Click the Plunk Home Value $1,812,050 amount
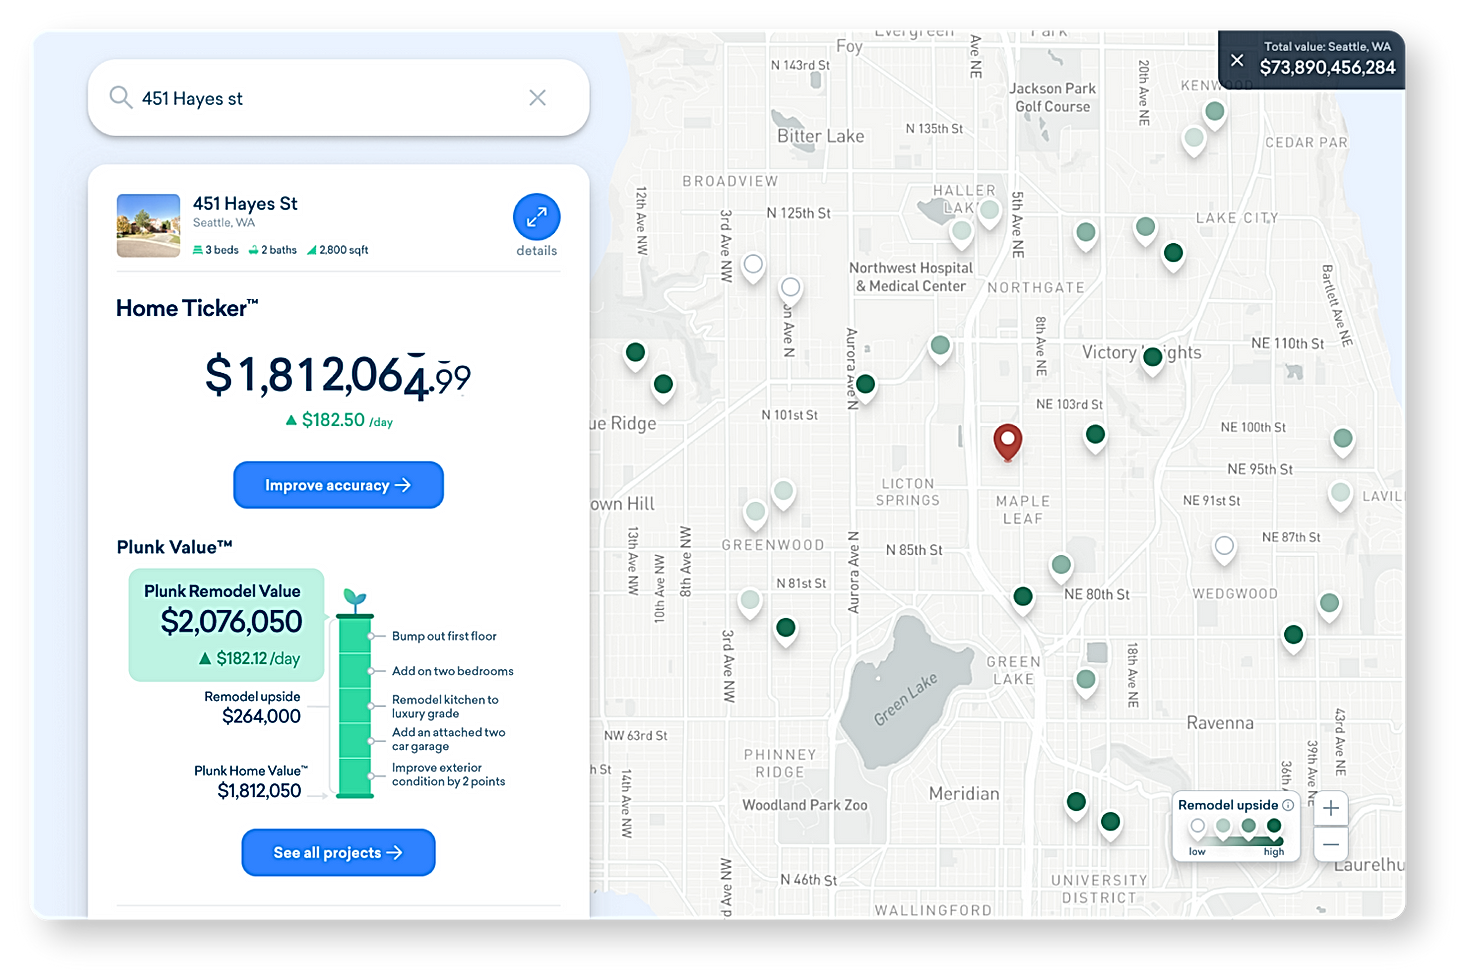The image size is (1468, 980). 259,791
